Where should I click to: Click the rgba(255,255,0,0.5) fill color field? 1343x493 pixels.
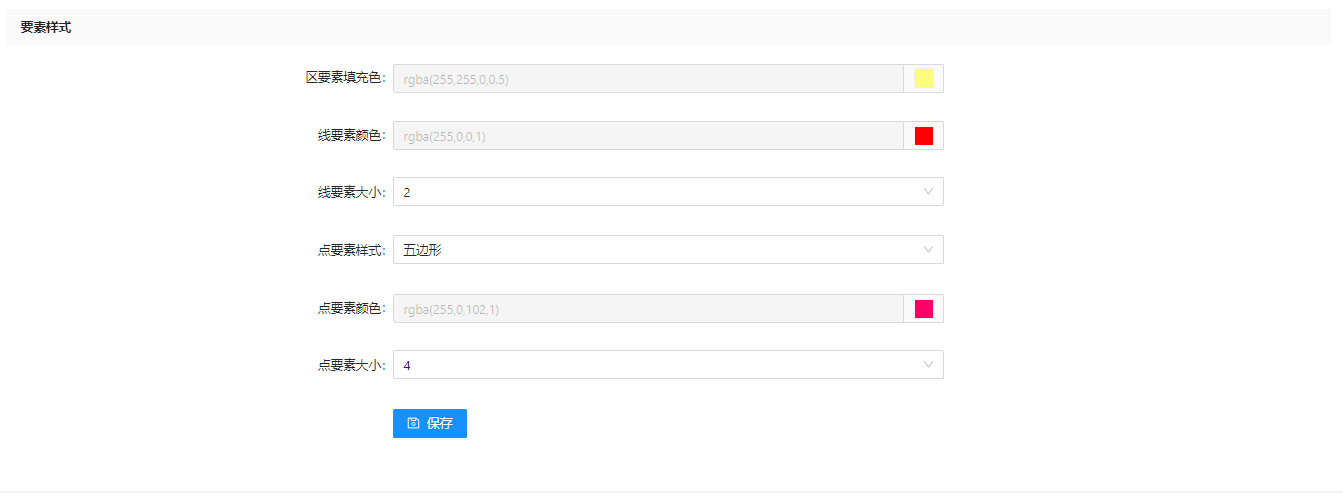coord(648,79)
